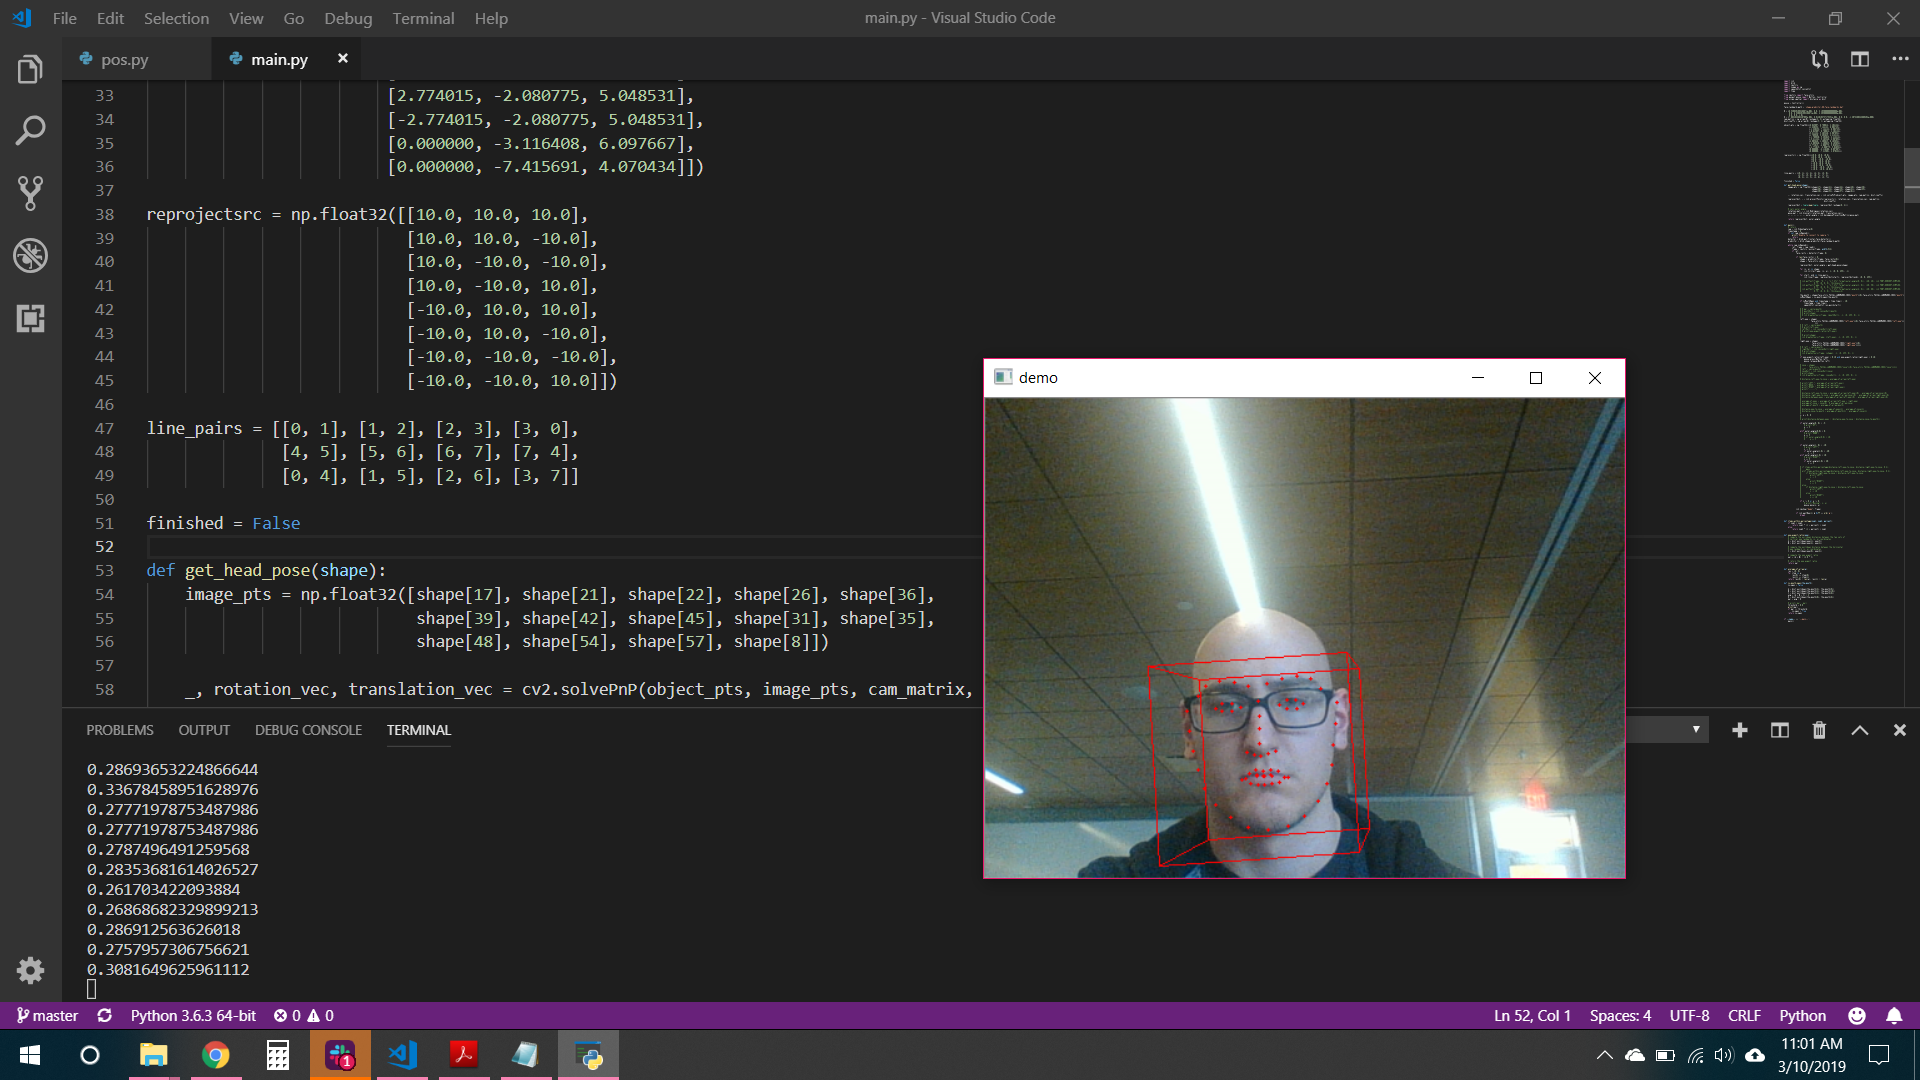The height and width of the screenshot is (1080, 1920).
Task: Open editor More Actions ellipsis menu
Action: tap(1900, 59)
